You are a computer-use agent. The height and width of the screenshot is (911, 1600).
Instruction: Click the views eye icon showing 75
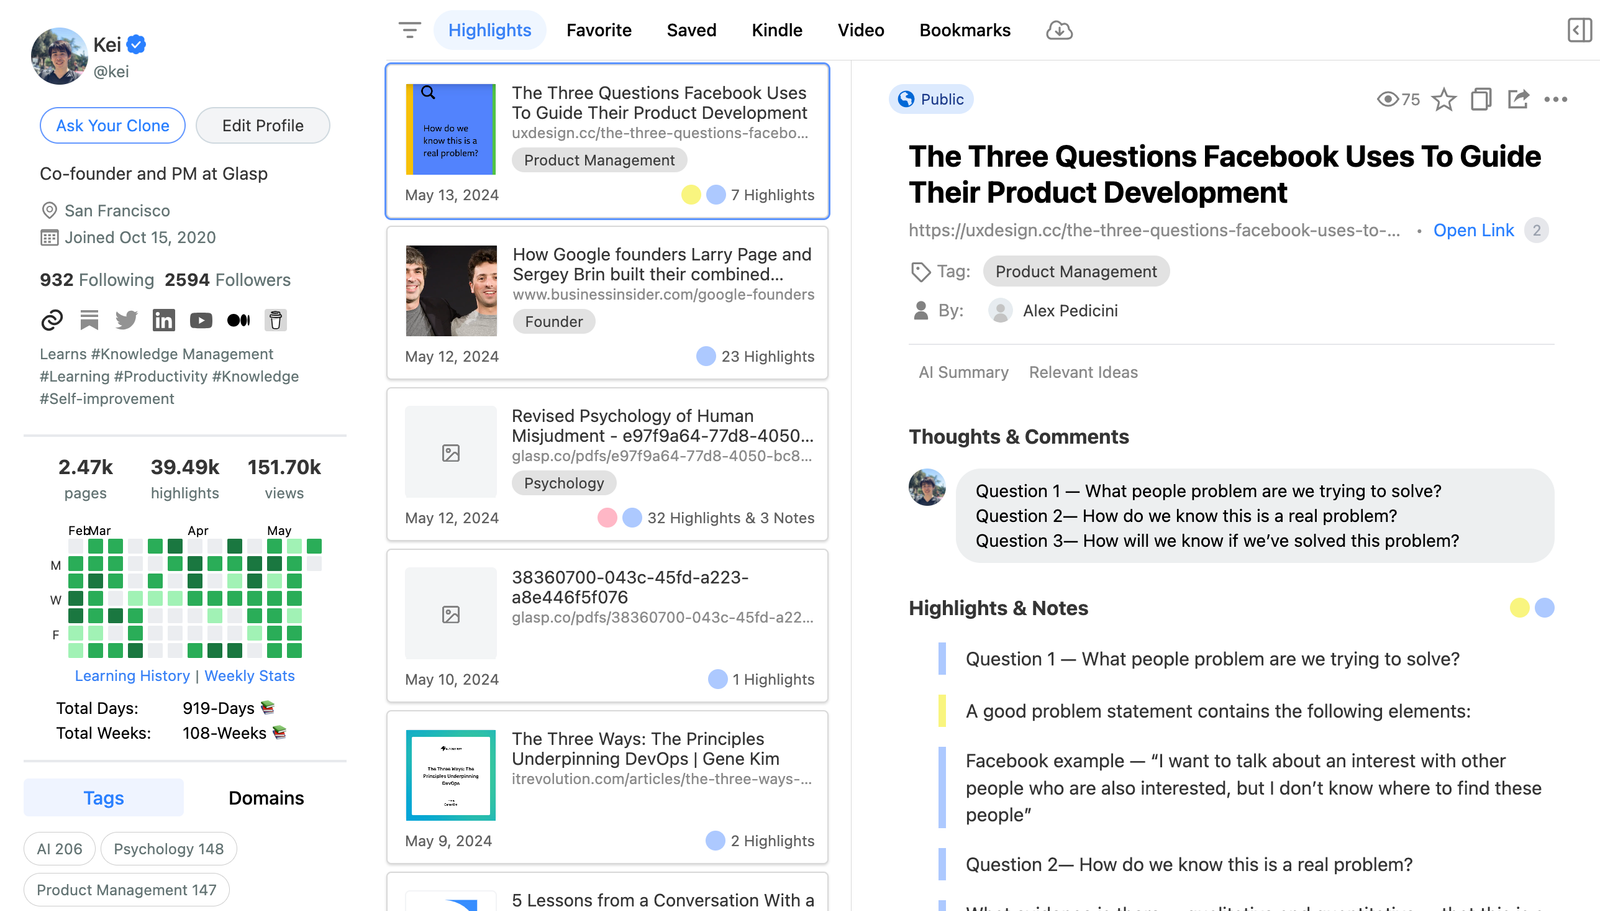[1387, 99]
